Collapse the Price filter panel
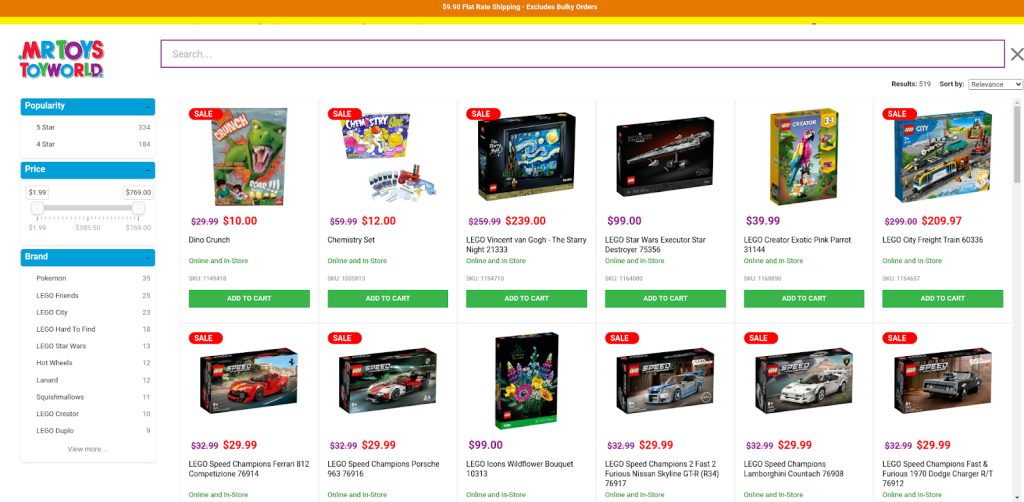Viewport: 1024px width, 502px height. click(x=148, y=170)
